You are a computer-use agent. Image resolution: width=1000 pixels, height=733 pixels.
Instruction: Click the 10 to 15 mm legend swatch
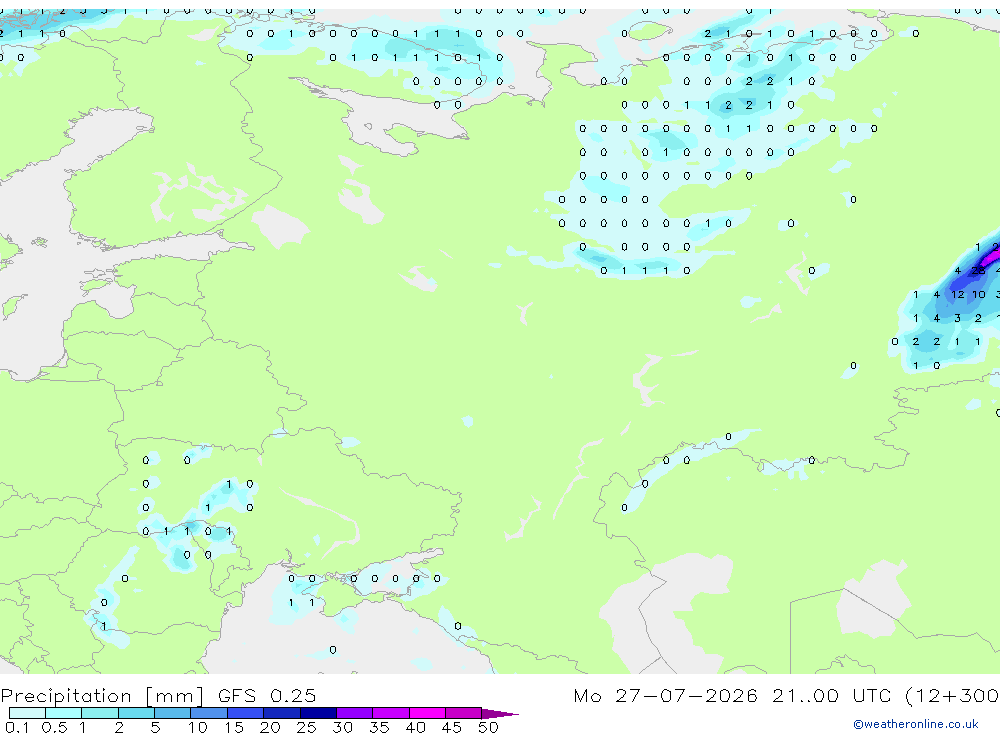tap(209, 713)
